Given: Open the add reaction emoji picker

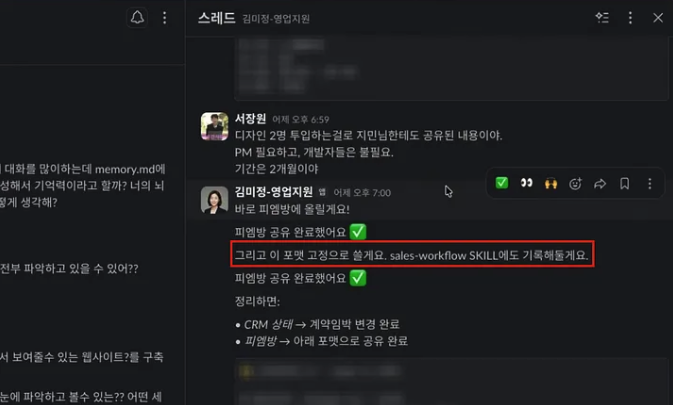Looking at the screenshot, I should point(575,184).
